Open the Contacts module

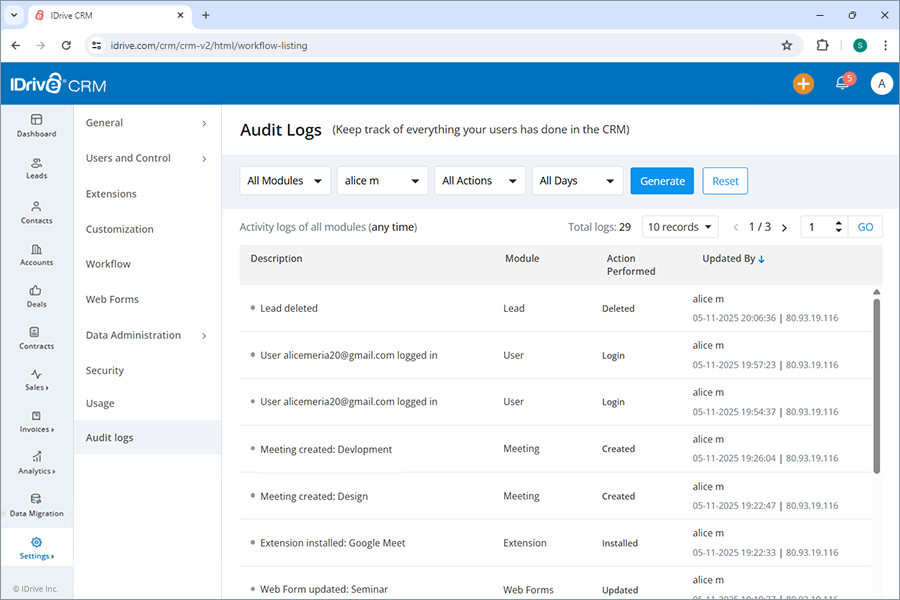point(36,213)
